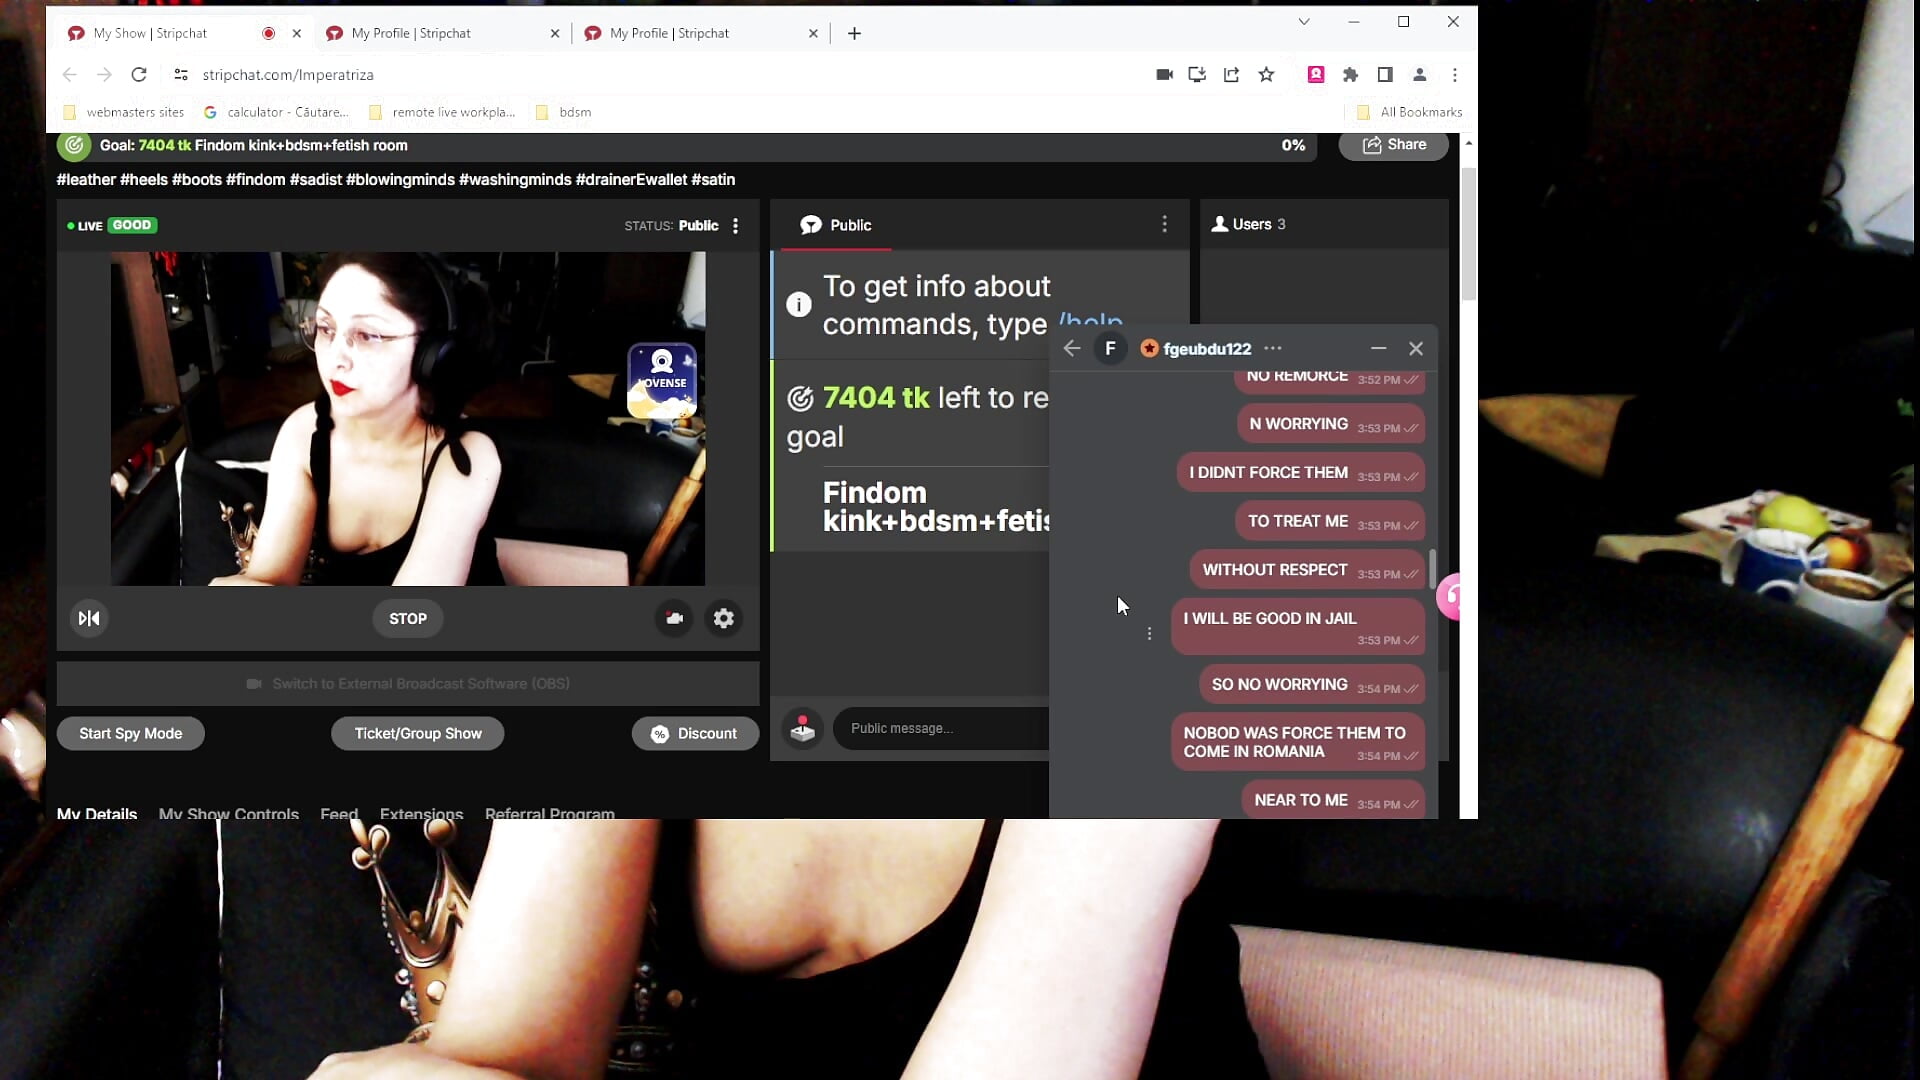Open the Extensions puzzle icon
This screenshot has width=1920, height=1080.
[1350, 75]
